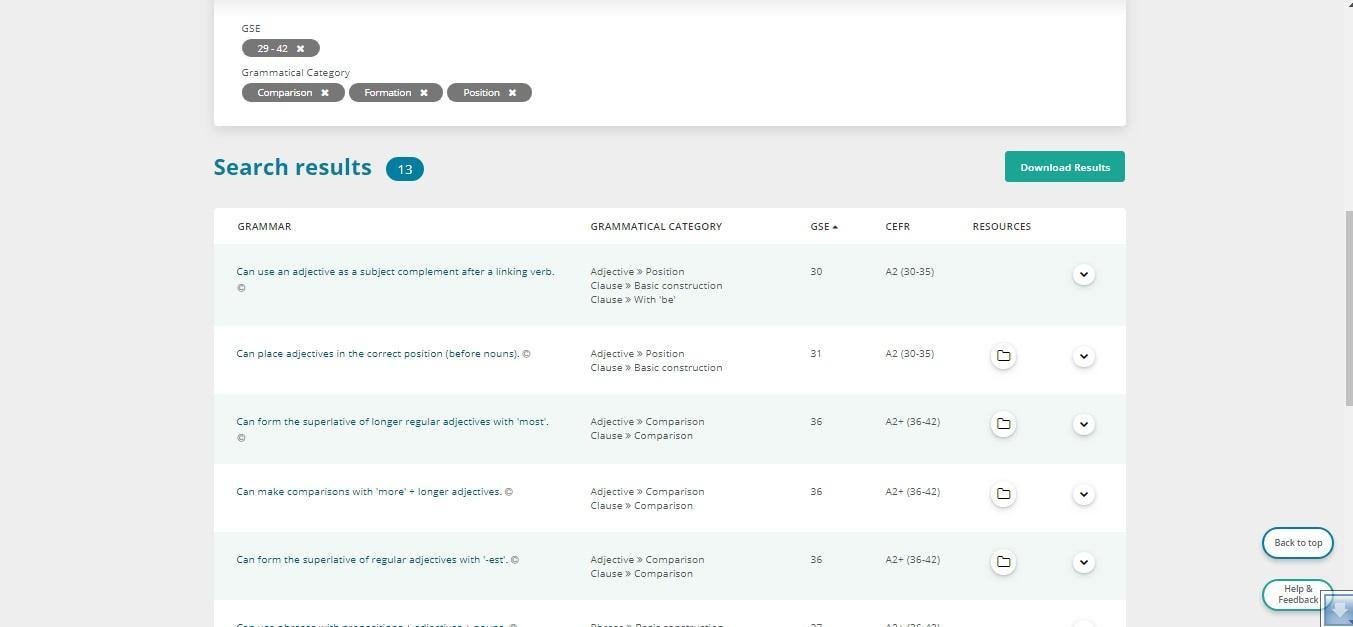Open resources folder for superlative '-est' row

1003,562
